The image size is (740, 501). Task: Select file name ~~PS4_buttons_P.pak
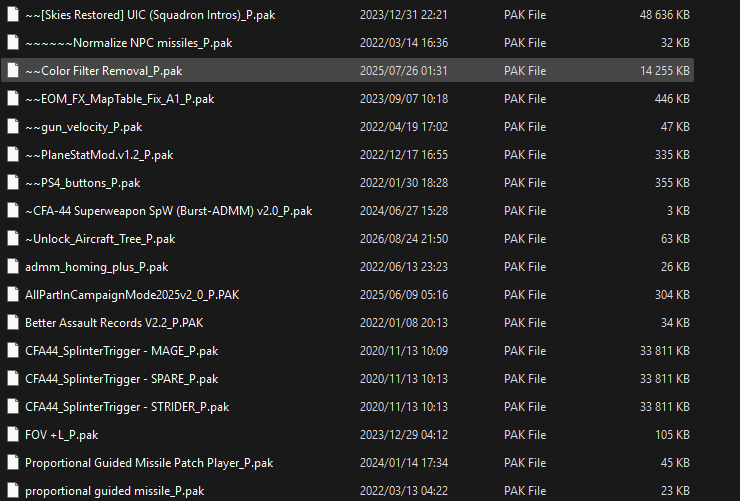pyautogui.click(x=83, y=183)
